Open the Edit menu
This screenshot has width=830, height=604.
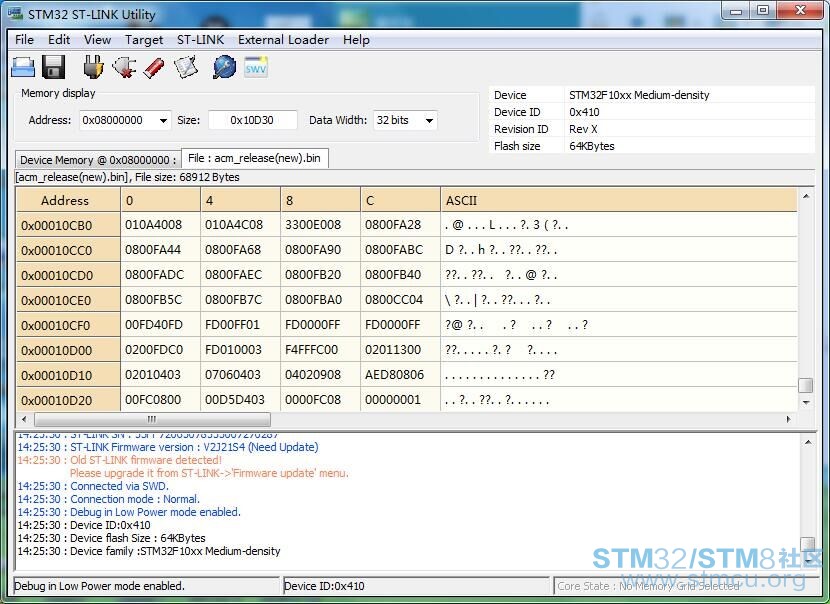coord(59,40)
